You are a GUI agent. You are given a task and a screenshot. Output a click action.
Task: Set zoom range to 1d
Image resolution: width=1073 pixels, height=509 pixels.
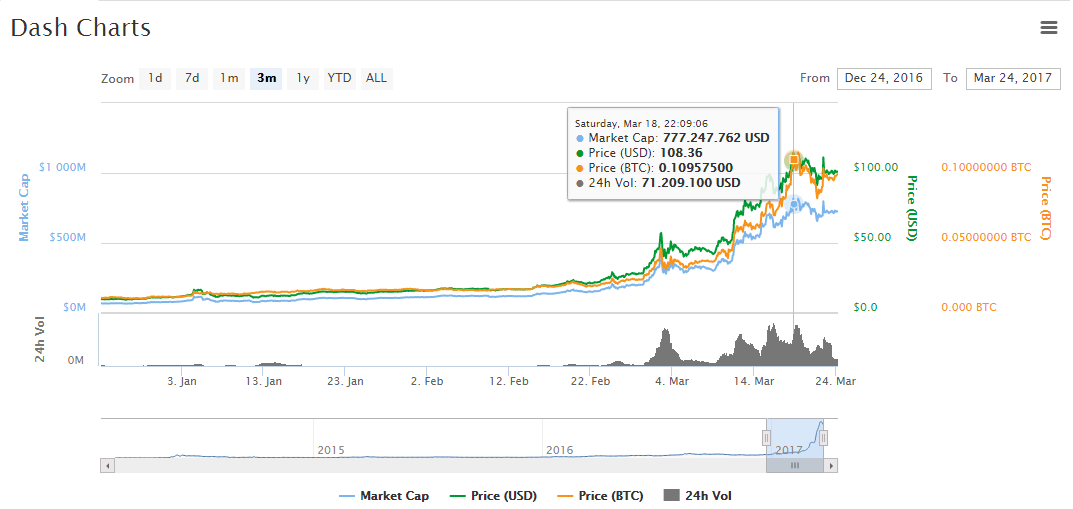155,78
